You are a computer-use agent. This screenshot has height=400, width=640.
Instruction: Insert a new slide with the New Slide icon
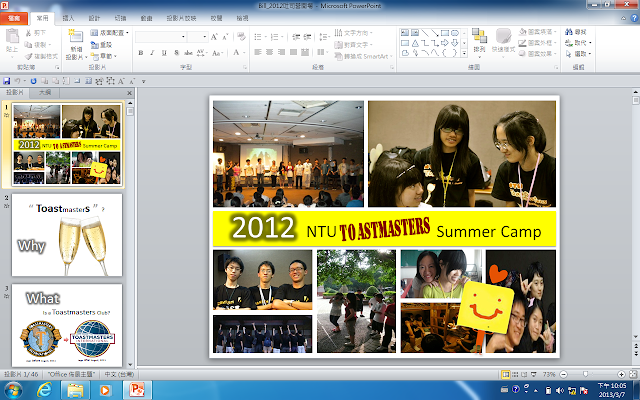(76, 36)
